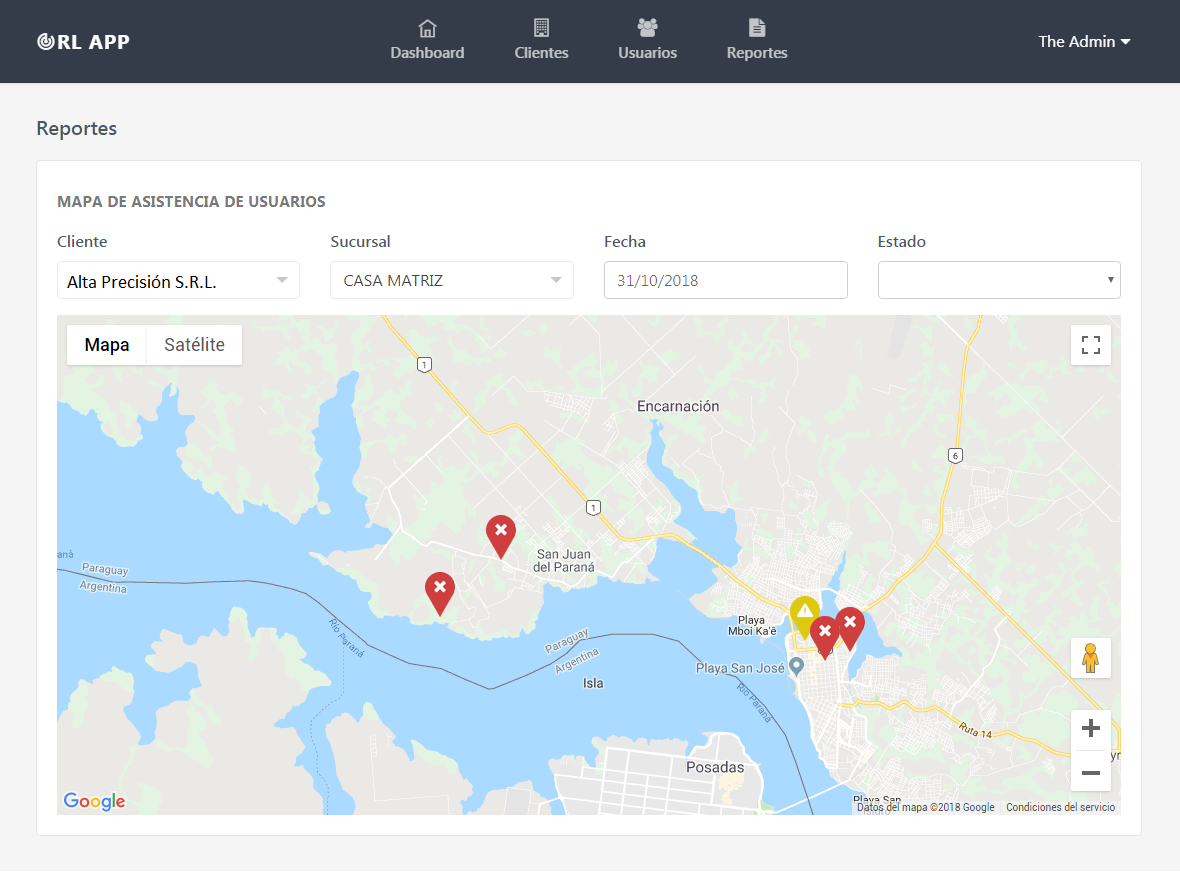Click the Google logo on the map
Screen dimensions: 1180x873
pos(95,801)
